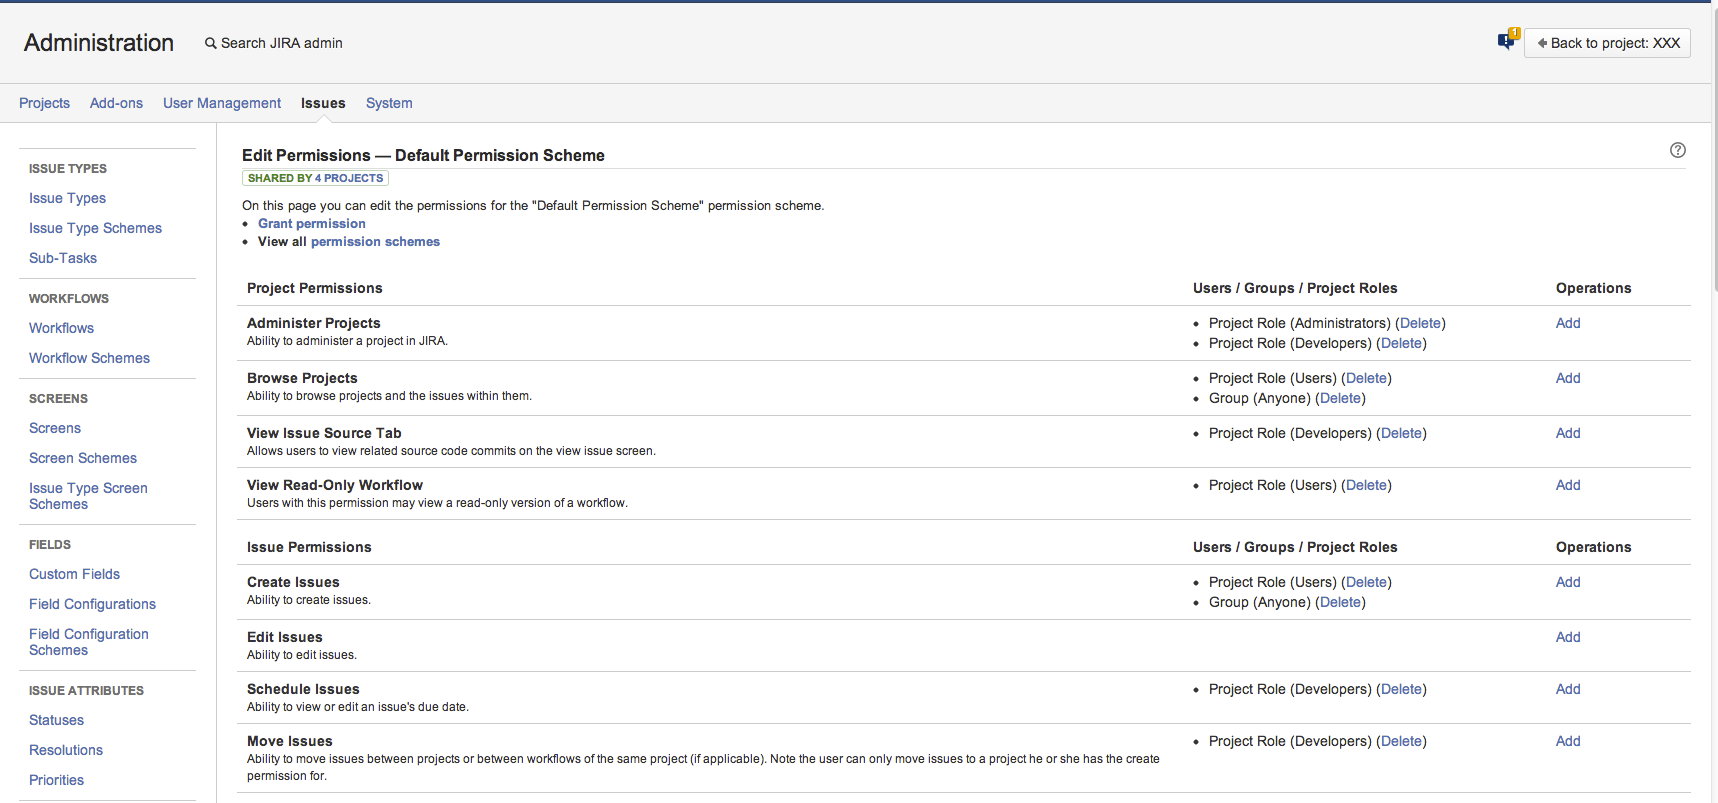
Task: Delete Administrators role from Administer Projects
Action: [1420, 323]
